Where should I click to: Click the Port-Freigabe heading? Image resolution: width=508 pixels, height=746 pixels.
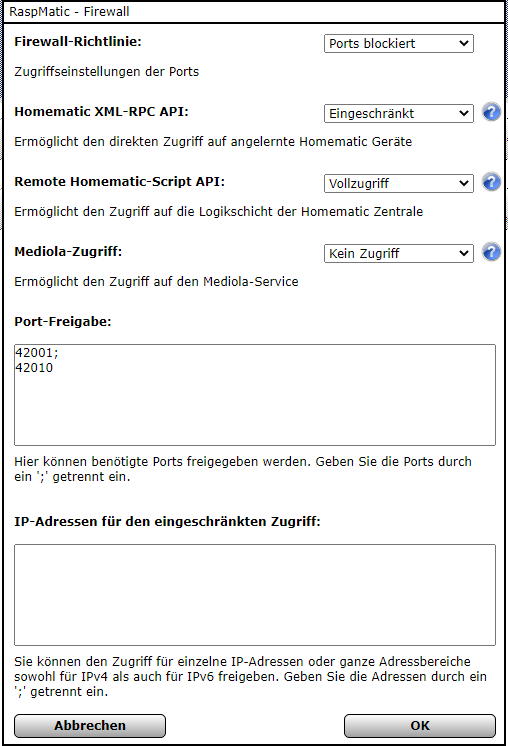63,322
